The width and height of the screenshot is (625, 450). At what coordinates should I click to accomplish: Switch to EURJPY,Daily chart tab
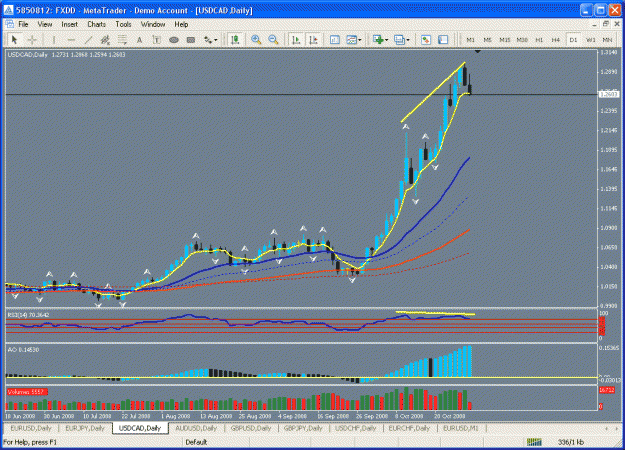pyautogui.click(x=85, y=428)
